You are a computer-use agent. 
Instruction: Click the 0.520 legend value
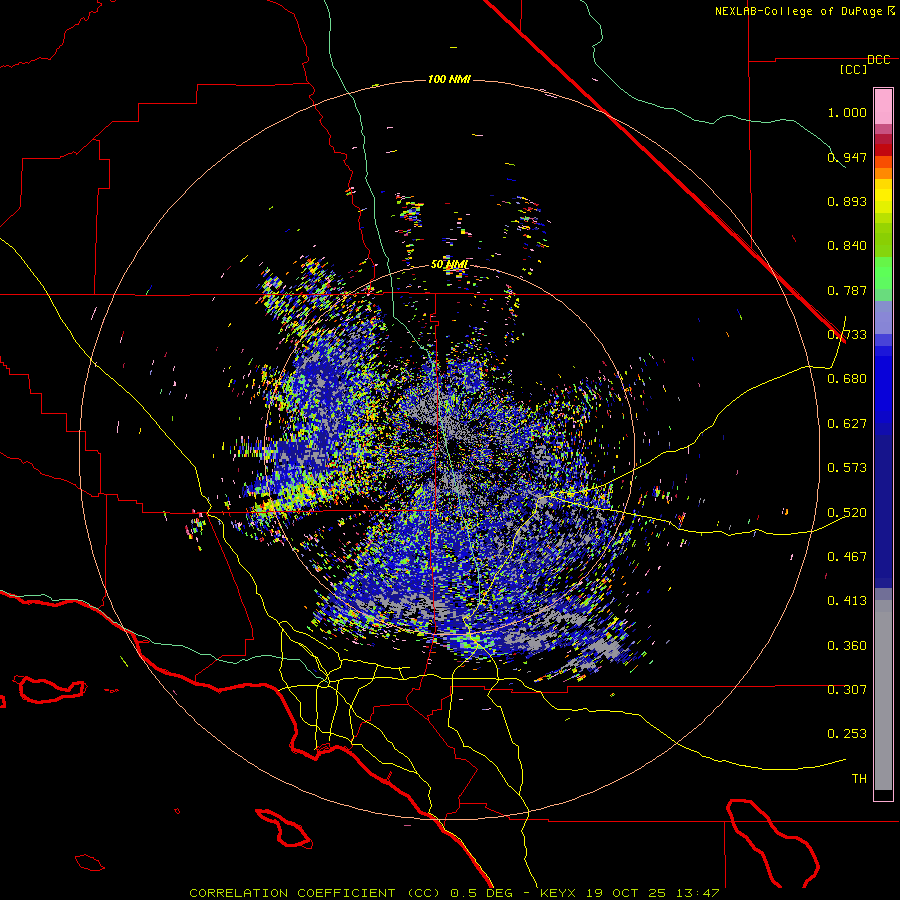click(847, 513)
